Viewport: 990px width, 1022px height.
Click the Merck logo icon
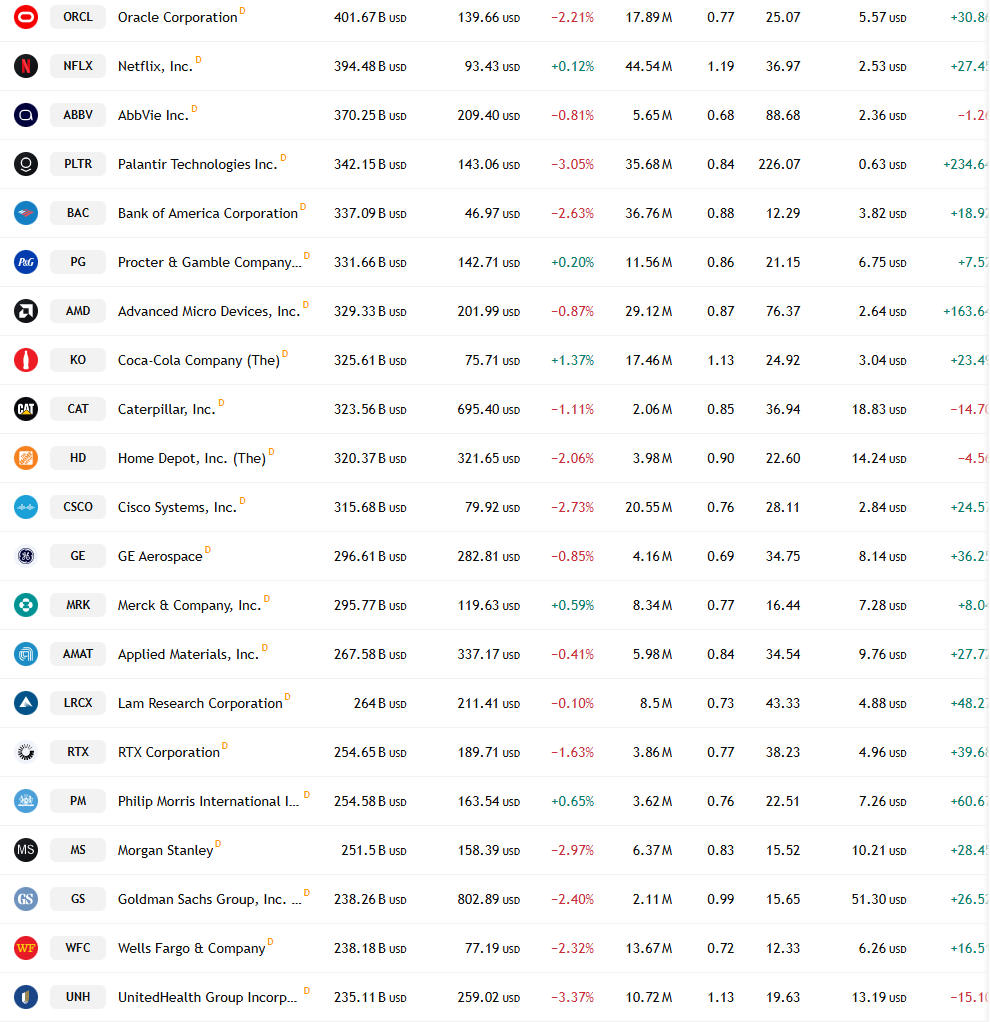click(x=26, y=605)
